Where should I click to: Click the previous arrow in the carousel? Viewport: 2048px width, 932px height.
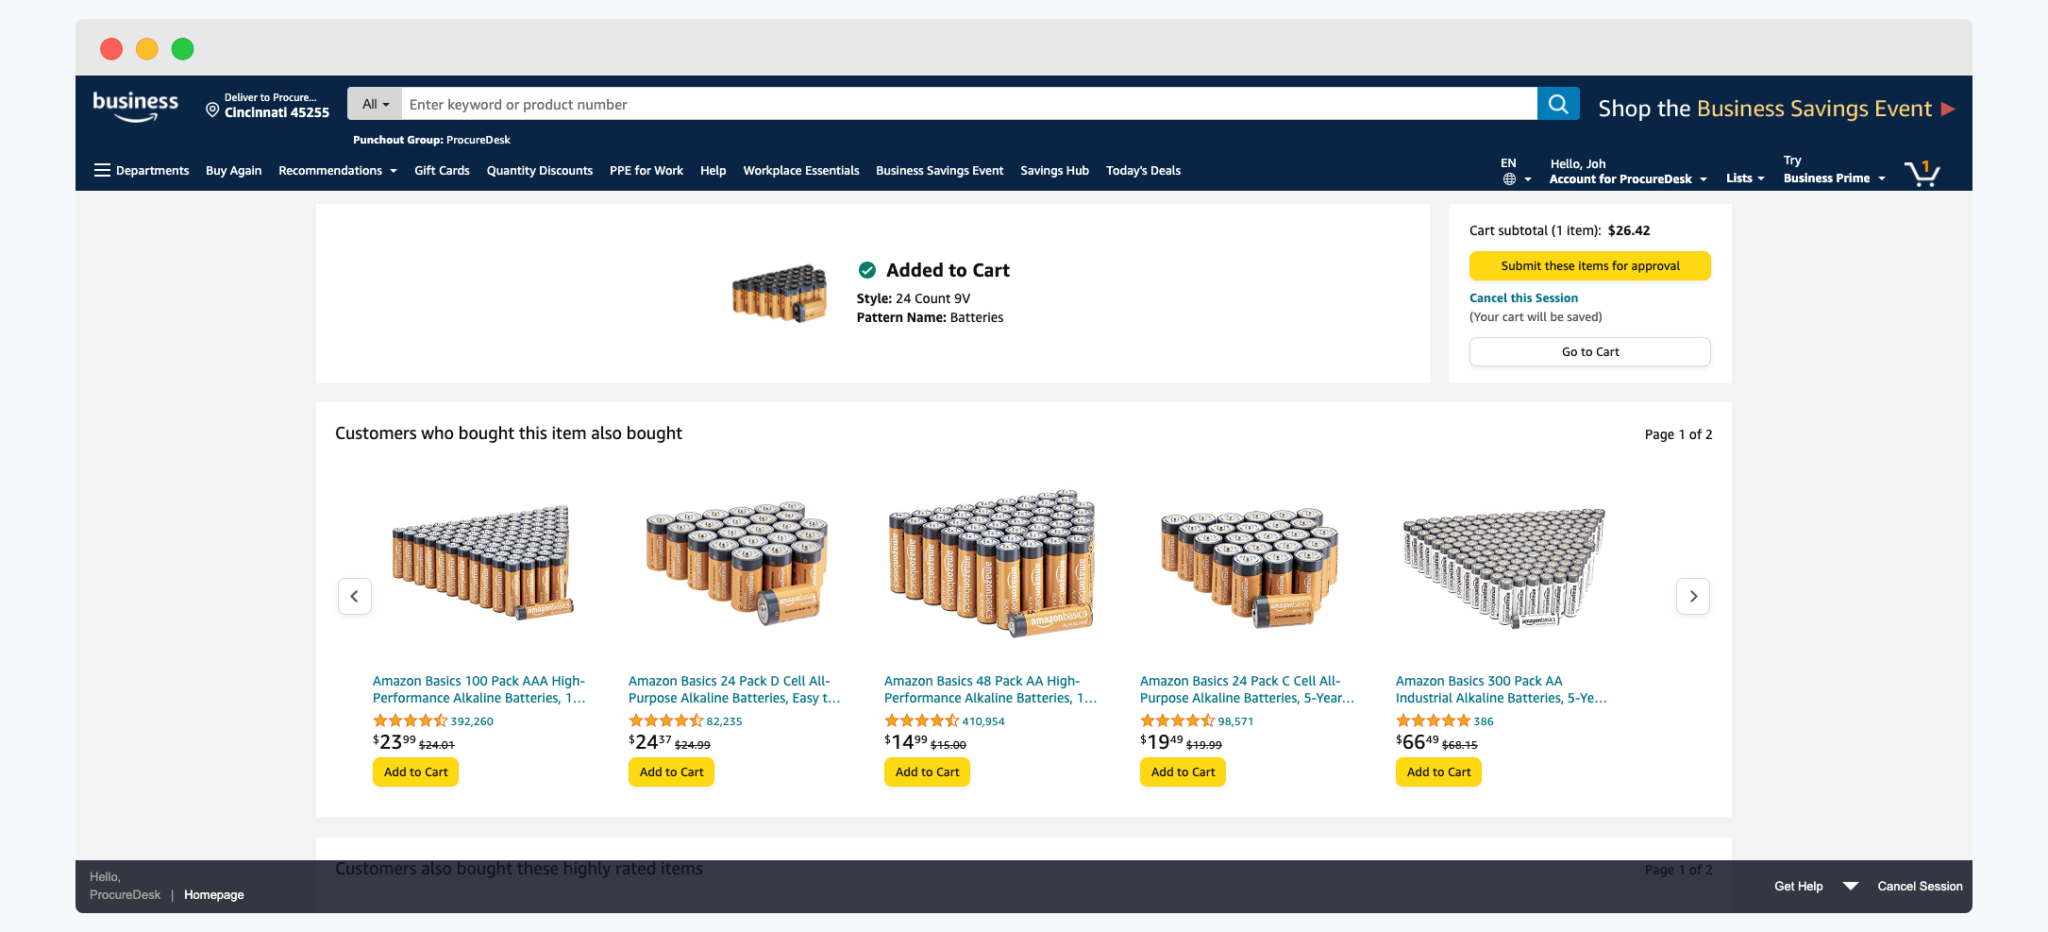(x=355, y=596)
